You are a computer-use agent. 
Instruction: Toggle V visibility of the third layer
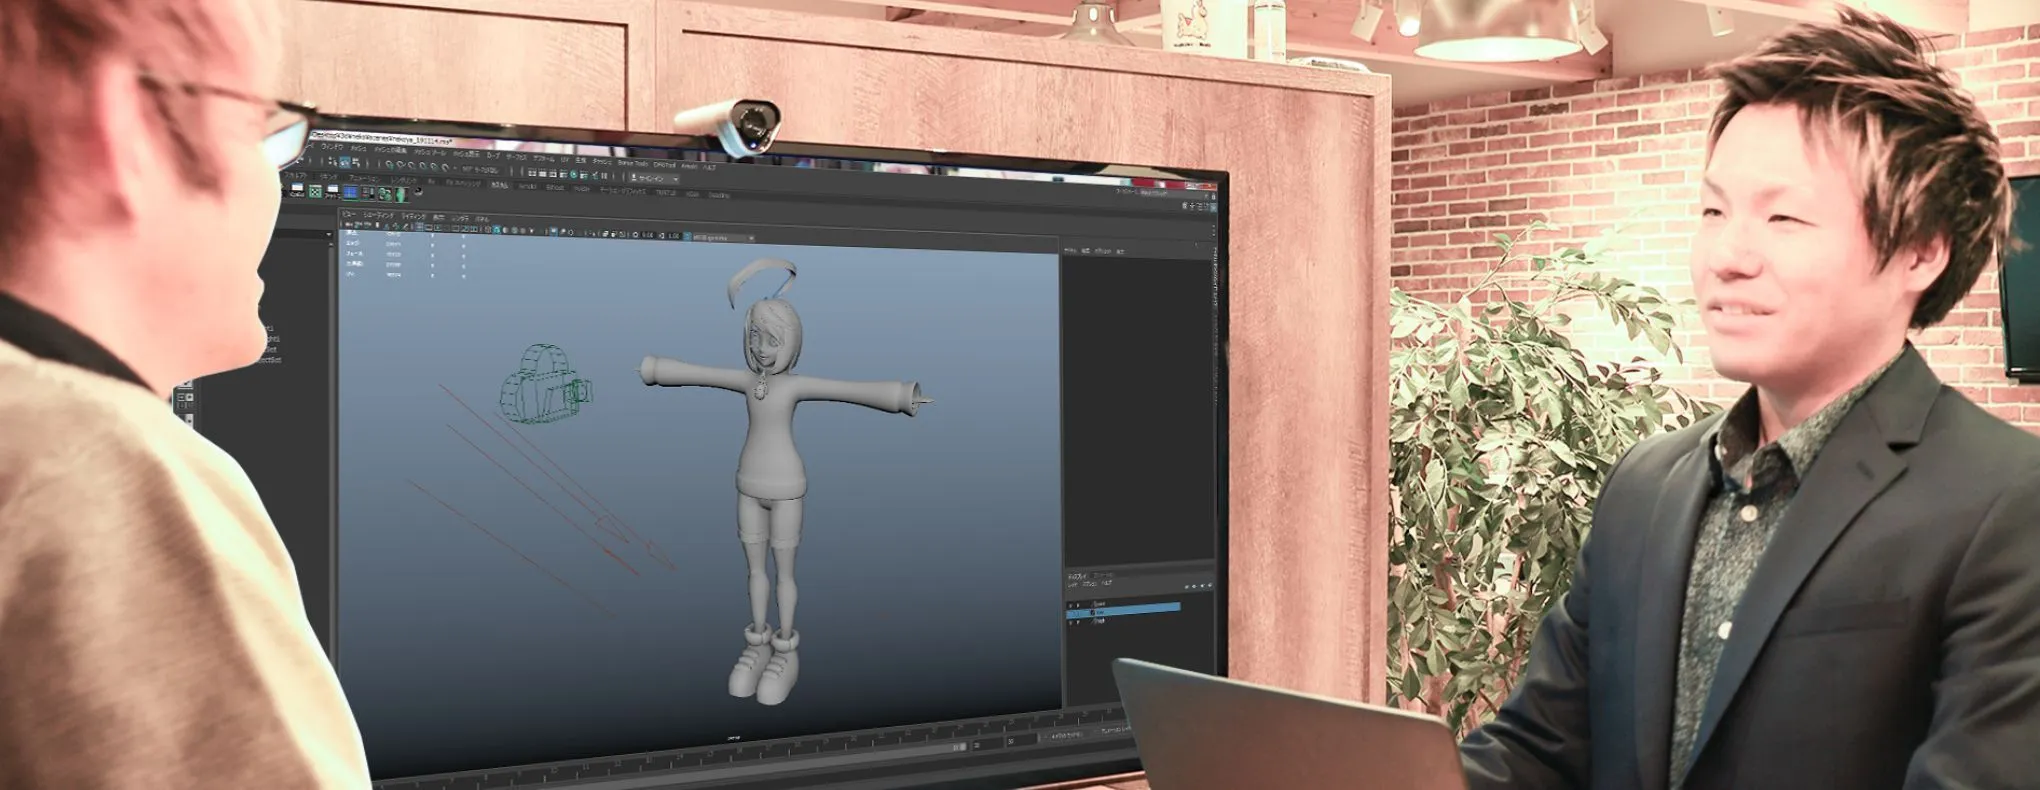(x=1070, y=623)
